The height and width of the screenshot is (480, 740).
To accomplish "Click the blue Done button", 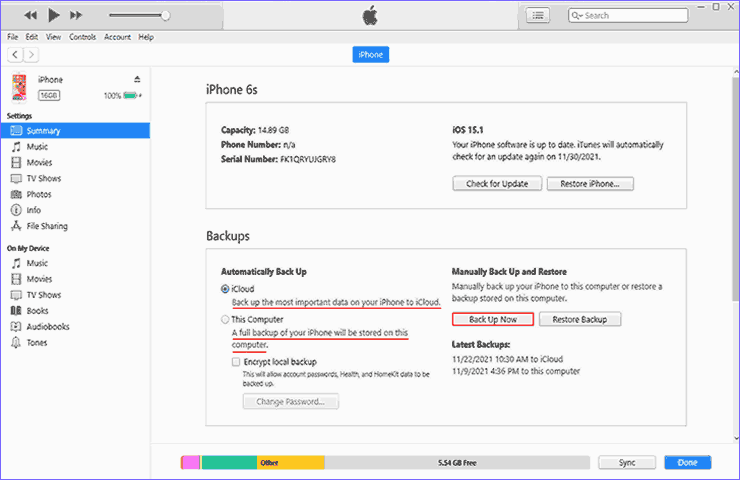I will 688,463.
